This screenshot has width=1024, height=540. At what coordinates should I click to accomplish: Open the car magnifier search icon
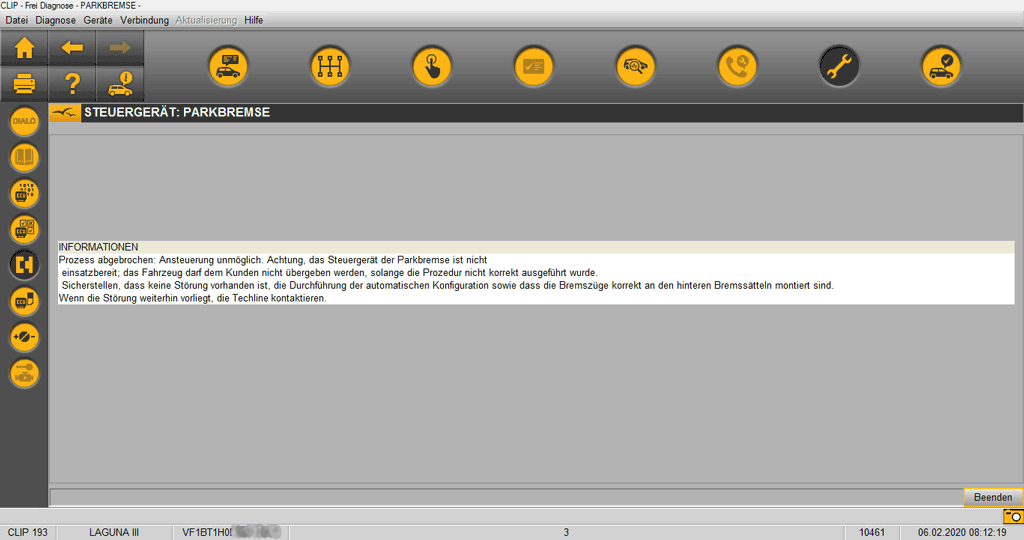[635, 67]
